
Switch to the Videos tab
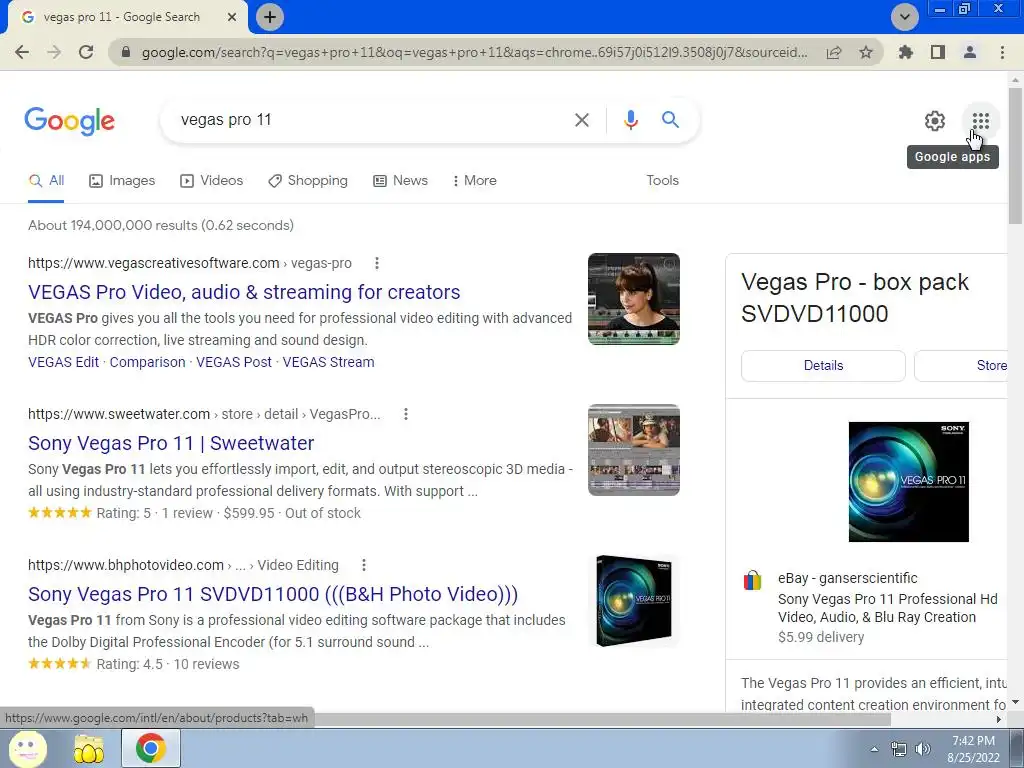(212, 181)
